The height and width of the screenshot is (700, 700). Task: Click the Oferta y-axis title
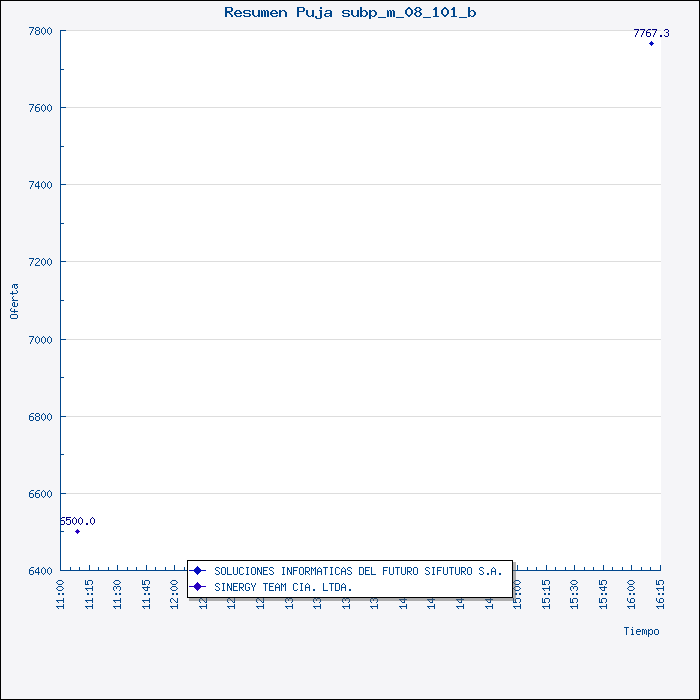(x=14, y=301)
